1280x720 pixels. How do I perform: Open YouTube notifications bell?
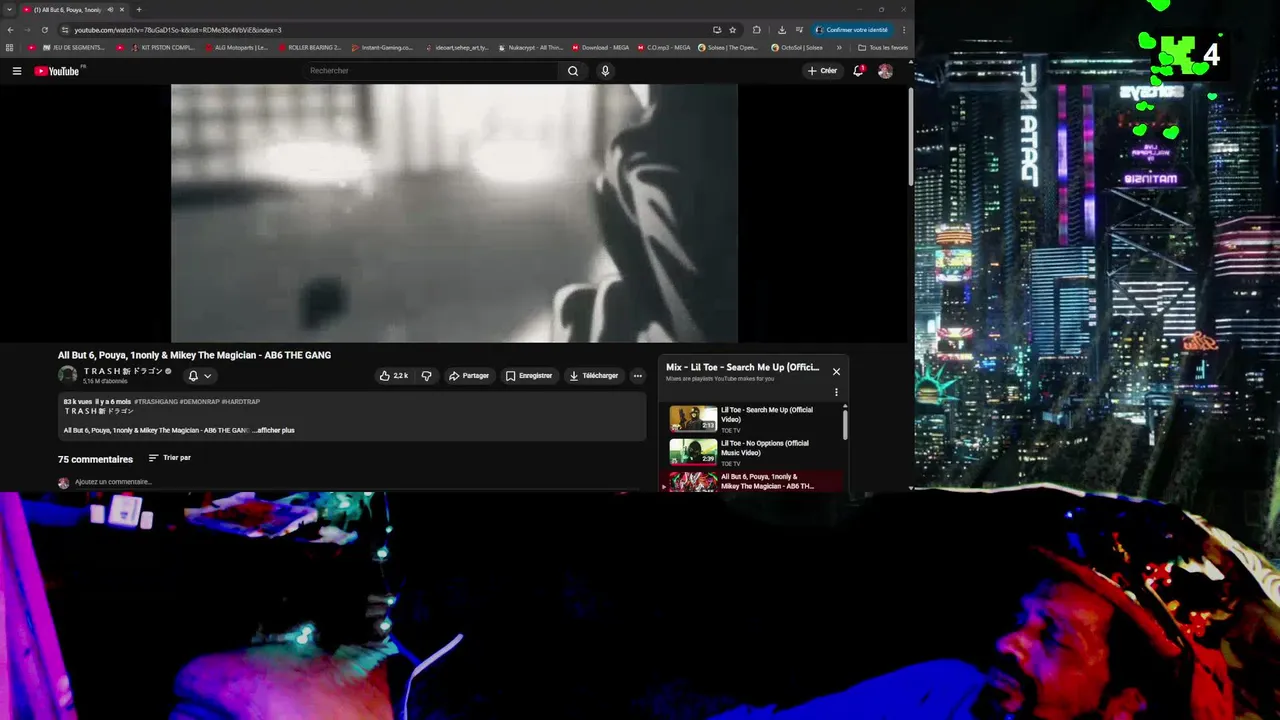click(x=858, y=71)
